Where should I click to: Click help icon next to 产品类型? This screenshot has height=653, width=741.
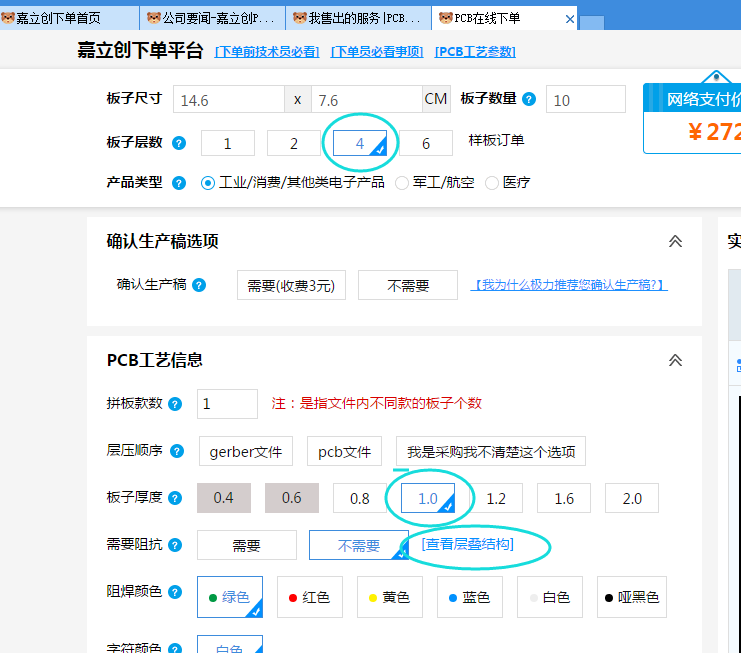point(179,183)
